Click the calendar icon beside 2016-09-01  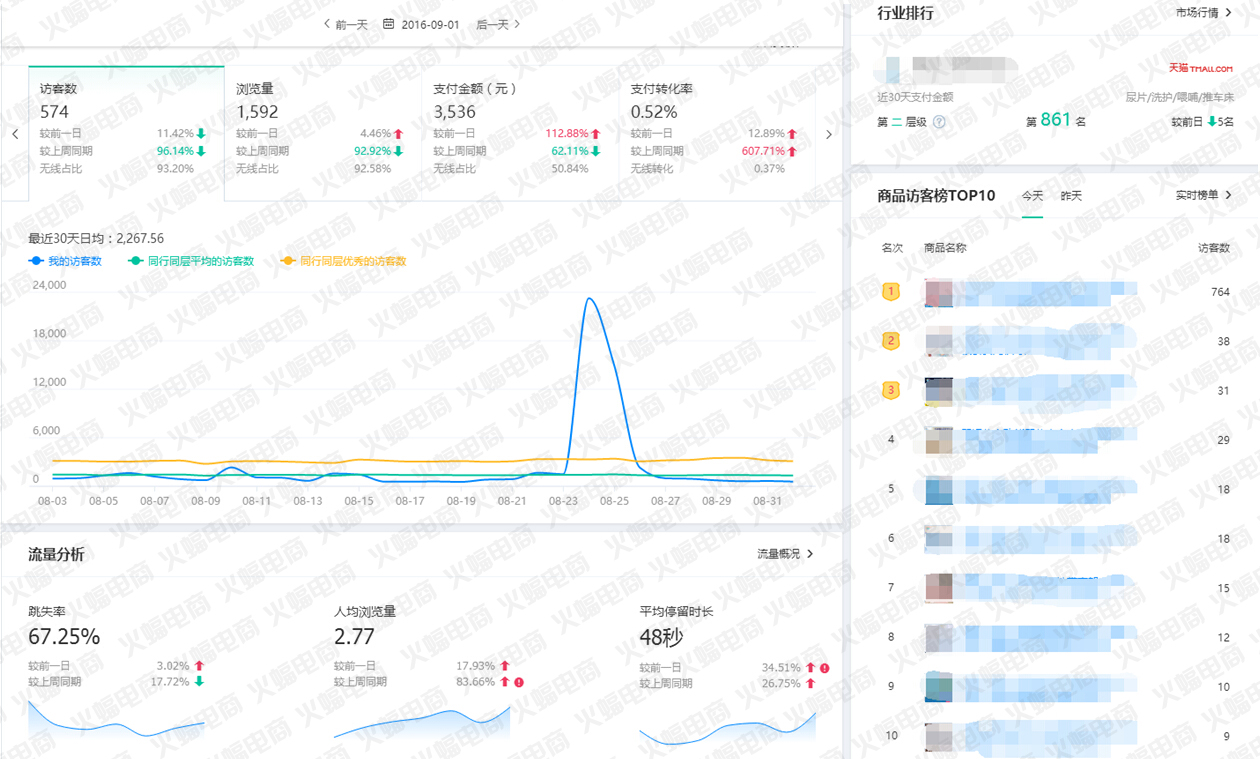point(388,24)
